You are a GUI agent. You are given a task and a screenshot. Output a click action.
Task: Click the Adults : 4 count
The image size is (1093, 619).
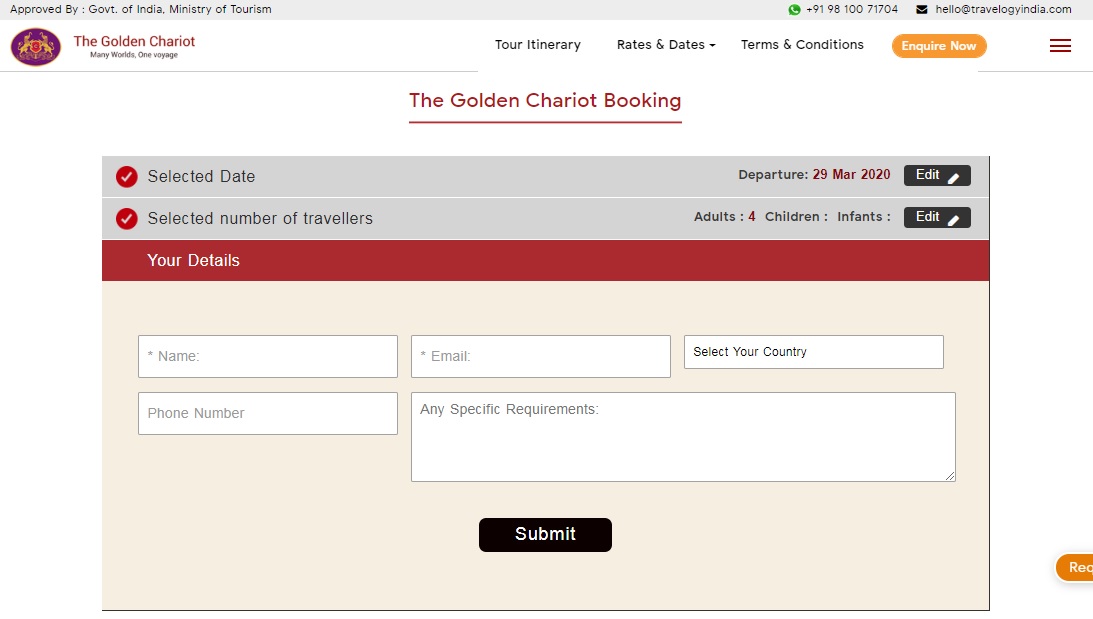[x=724, y=217]
